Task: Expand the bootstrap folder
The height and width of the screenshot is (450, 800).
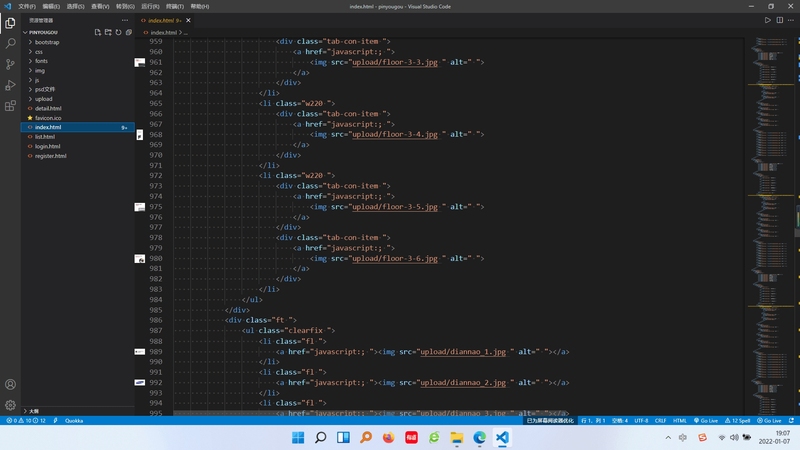Action: click(x=47, y=42)
